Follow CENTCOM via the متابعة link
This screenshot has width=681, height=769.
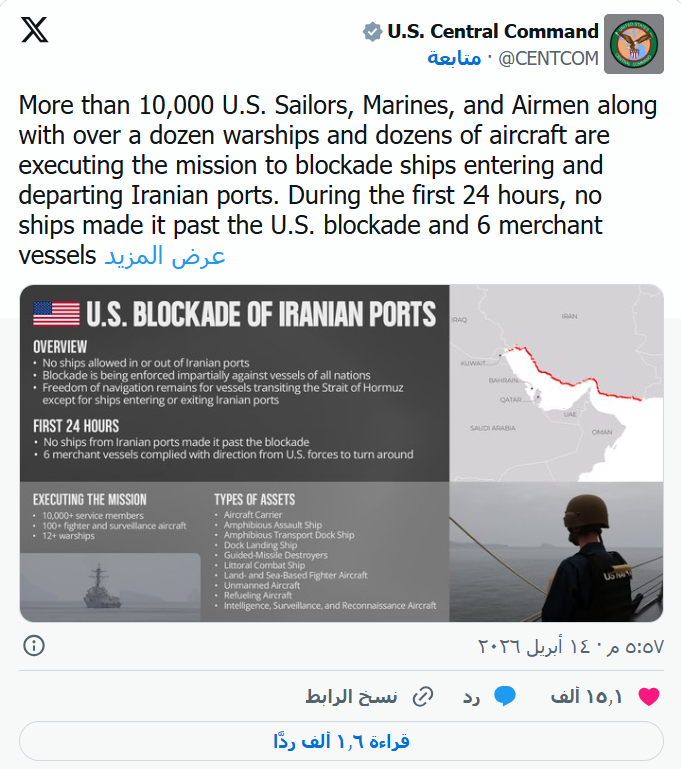pyautogui.click(x=454, y=58)
